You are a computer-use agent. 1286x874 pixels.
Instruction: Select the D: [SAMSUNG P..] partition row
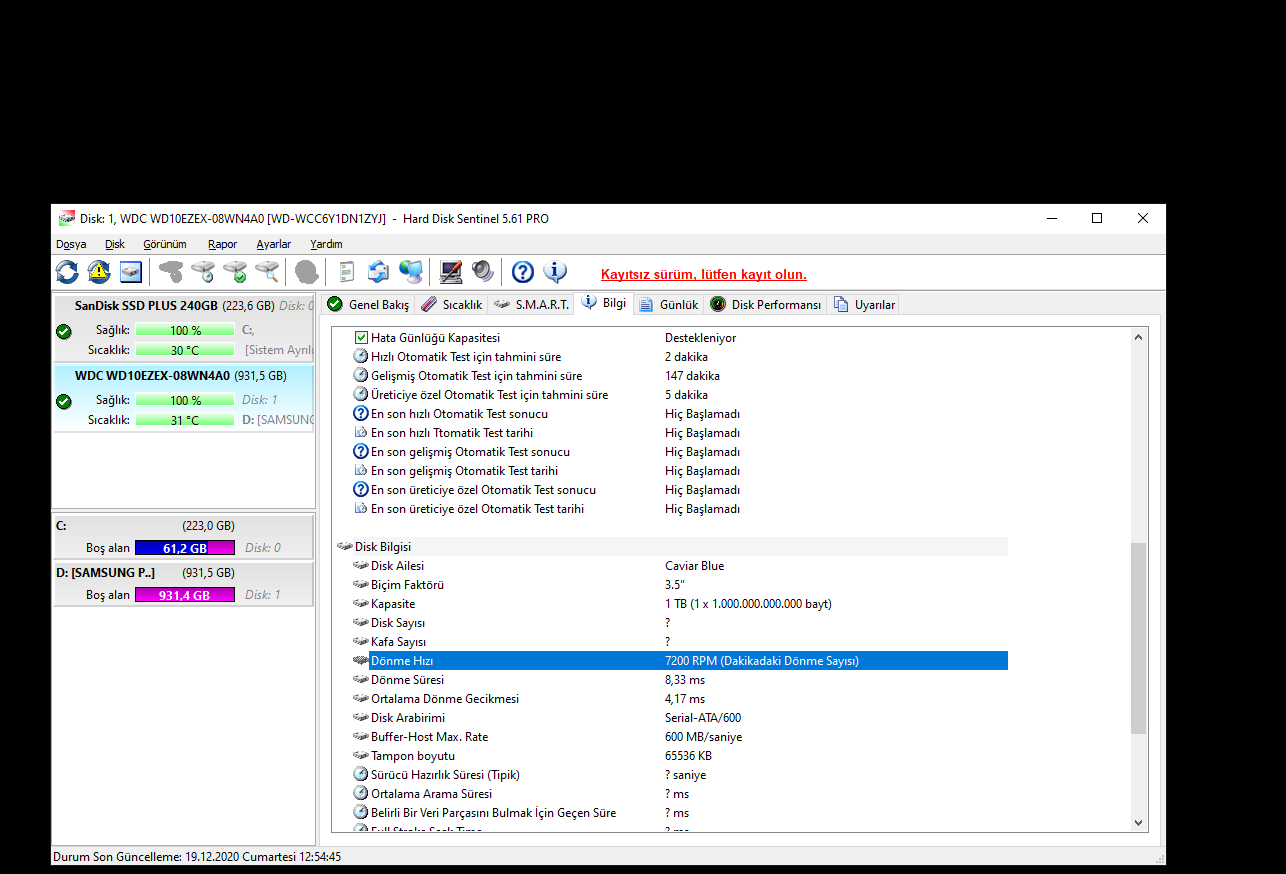coord(183,573)
